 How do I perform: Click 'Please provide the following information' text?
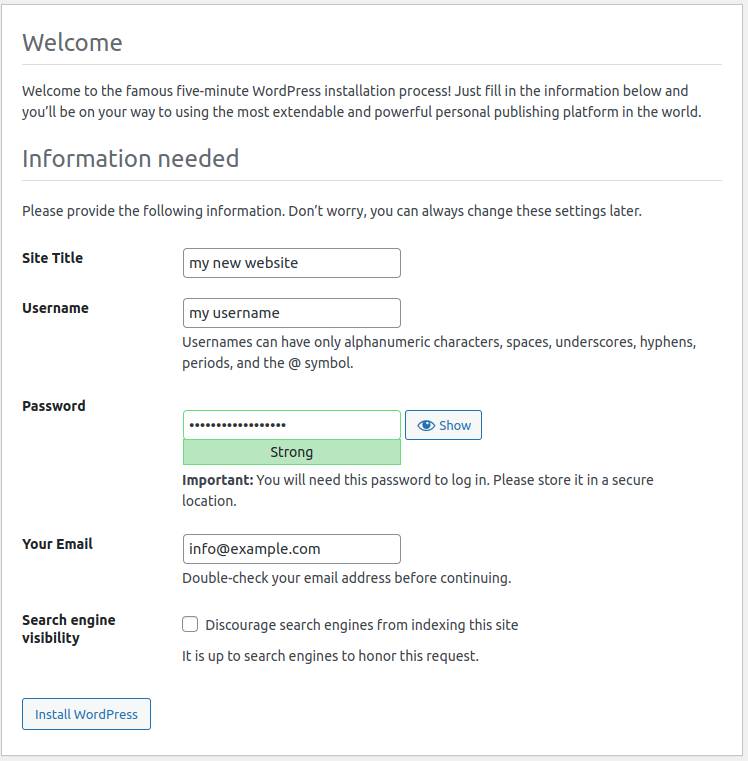332,211
